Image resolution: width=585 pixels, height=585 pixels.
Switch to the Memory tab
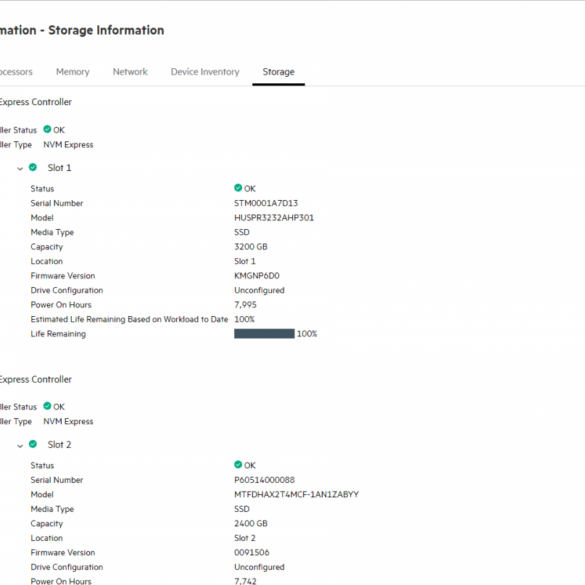tap(73, 72)
